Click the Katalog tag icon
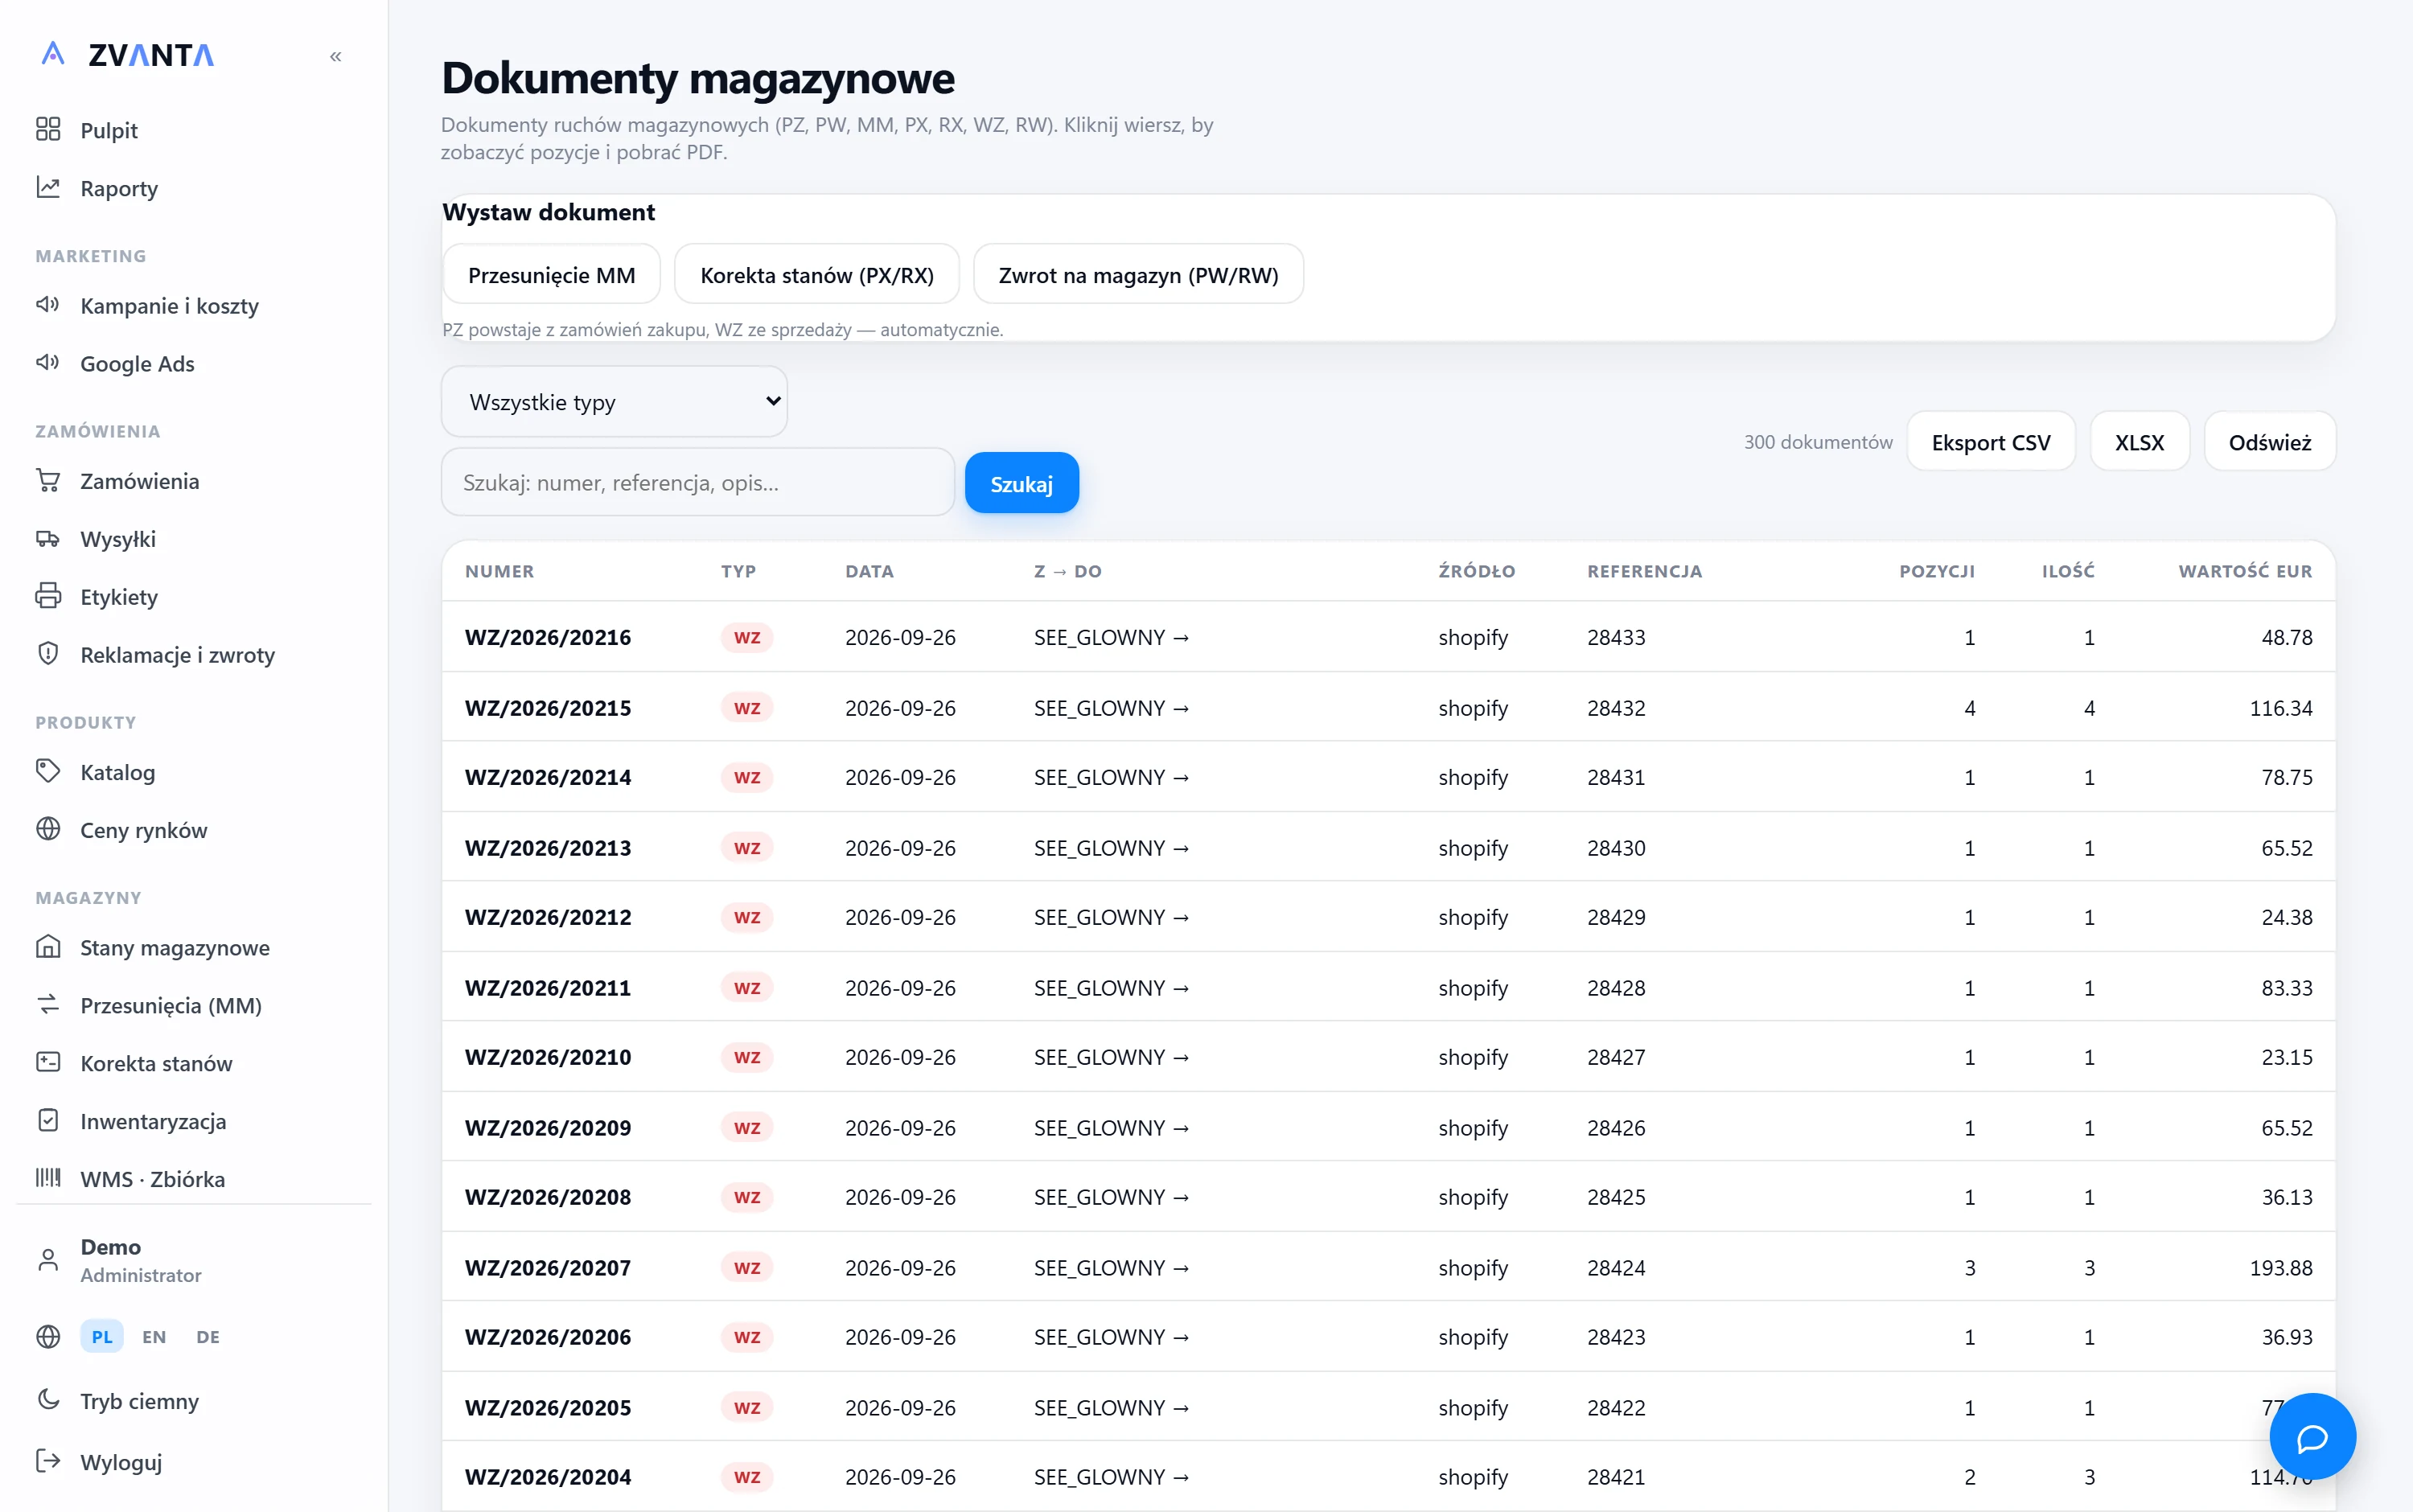The height and width of the screenshot is (1512, 2413). pos(48,772)
